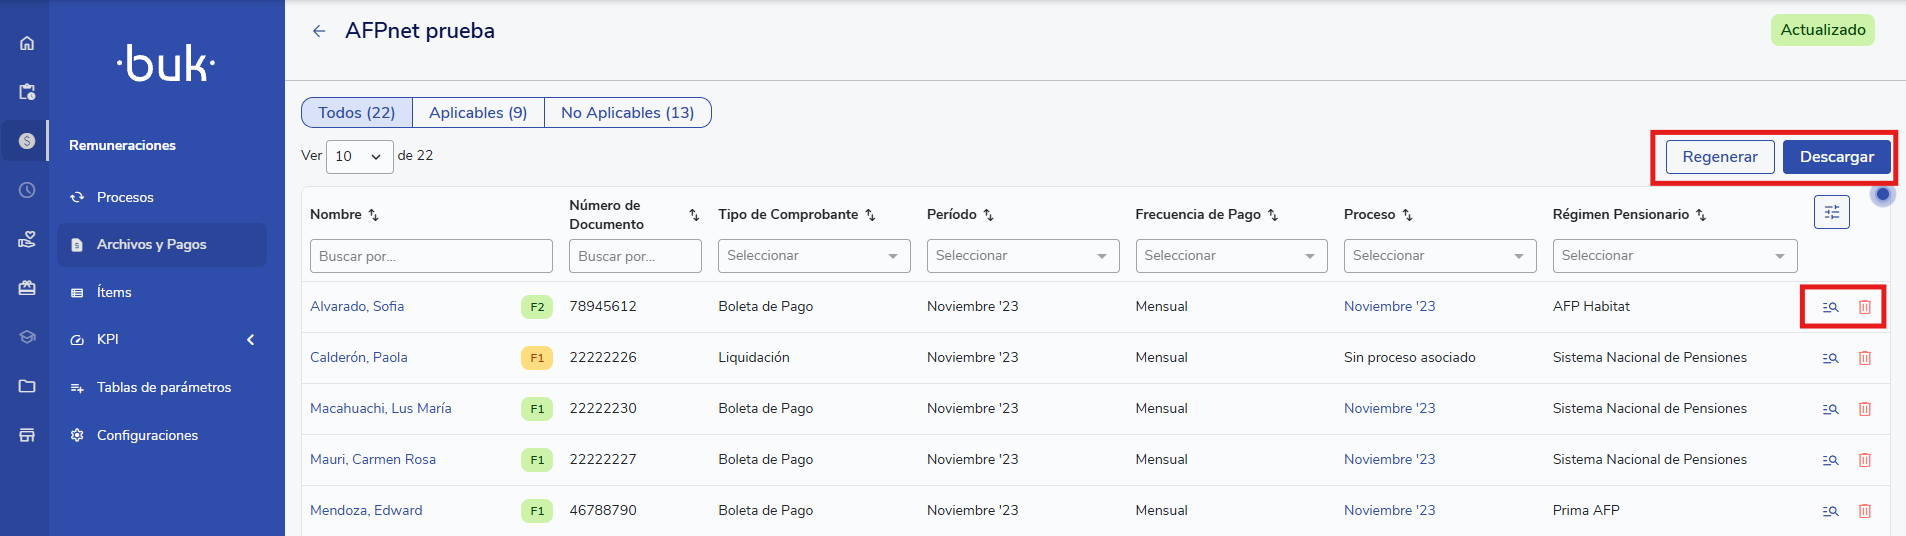Open Archivos y Pagos in sidebar
1906x536 pixels.
(x=152, y=245)
